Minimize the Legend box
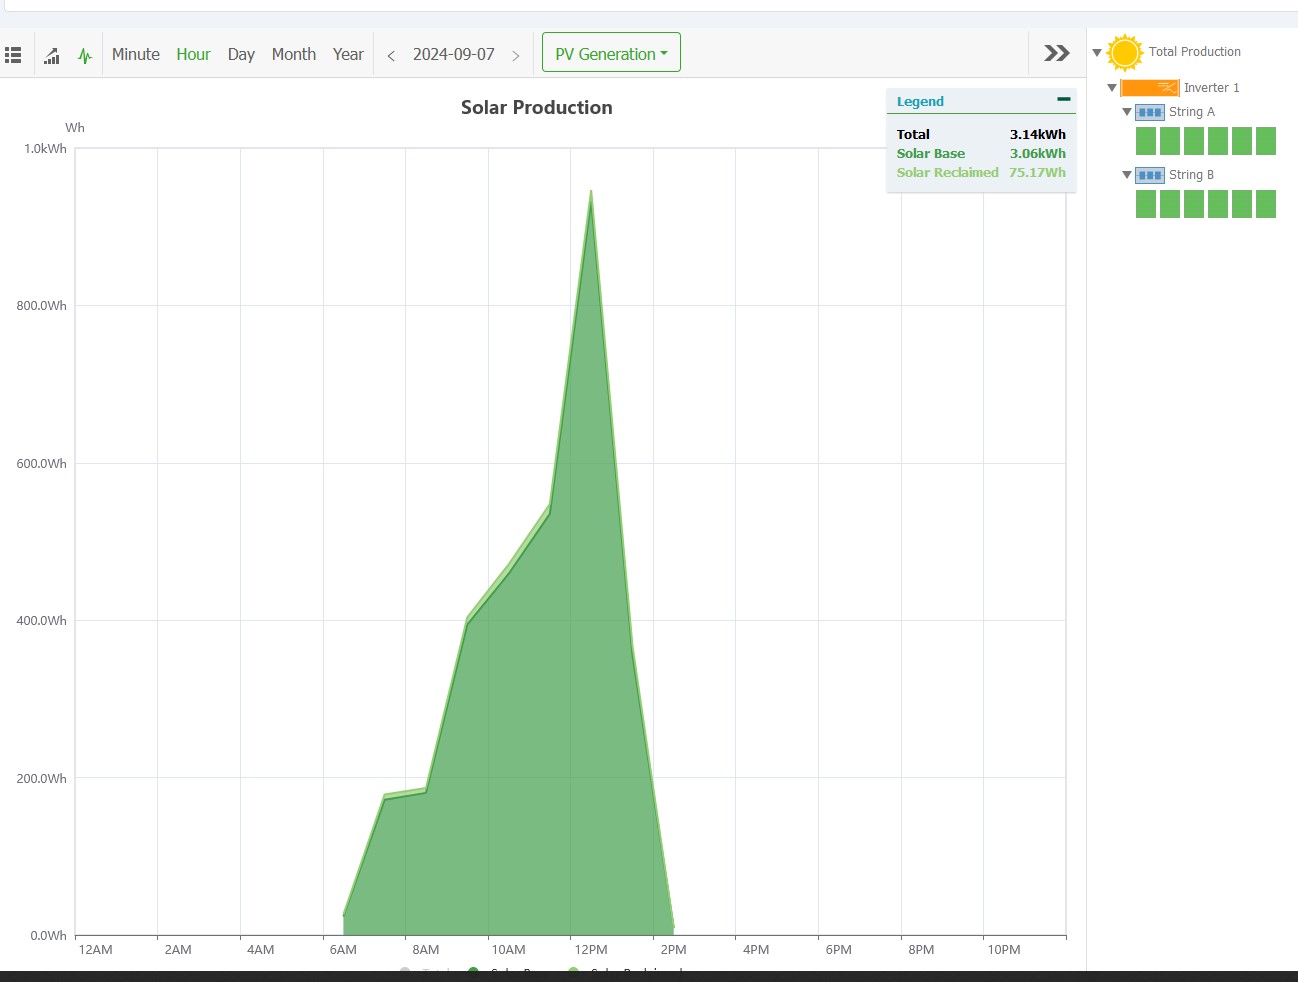The image size is (1298, 982). coord(1063,100)
